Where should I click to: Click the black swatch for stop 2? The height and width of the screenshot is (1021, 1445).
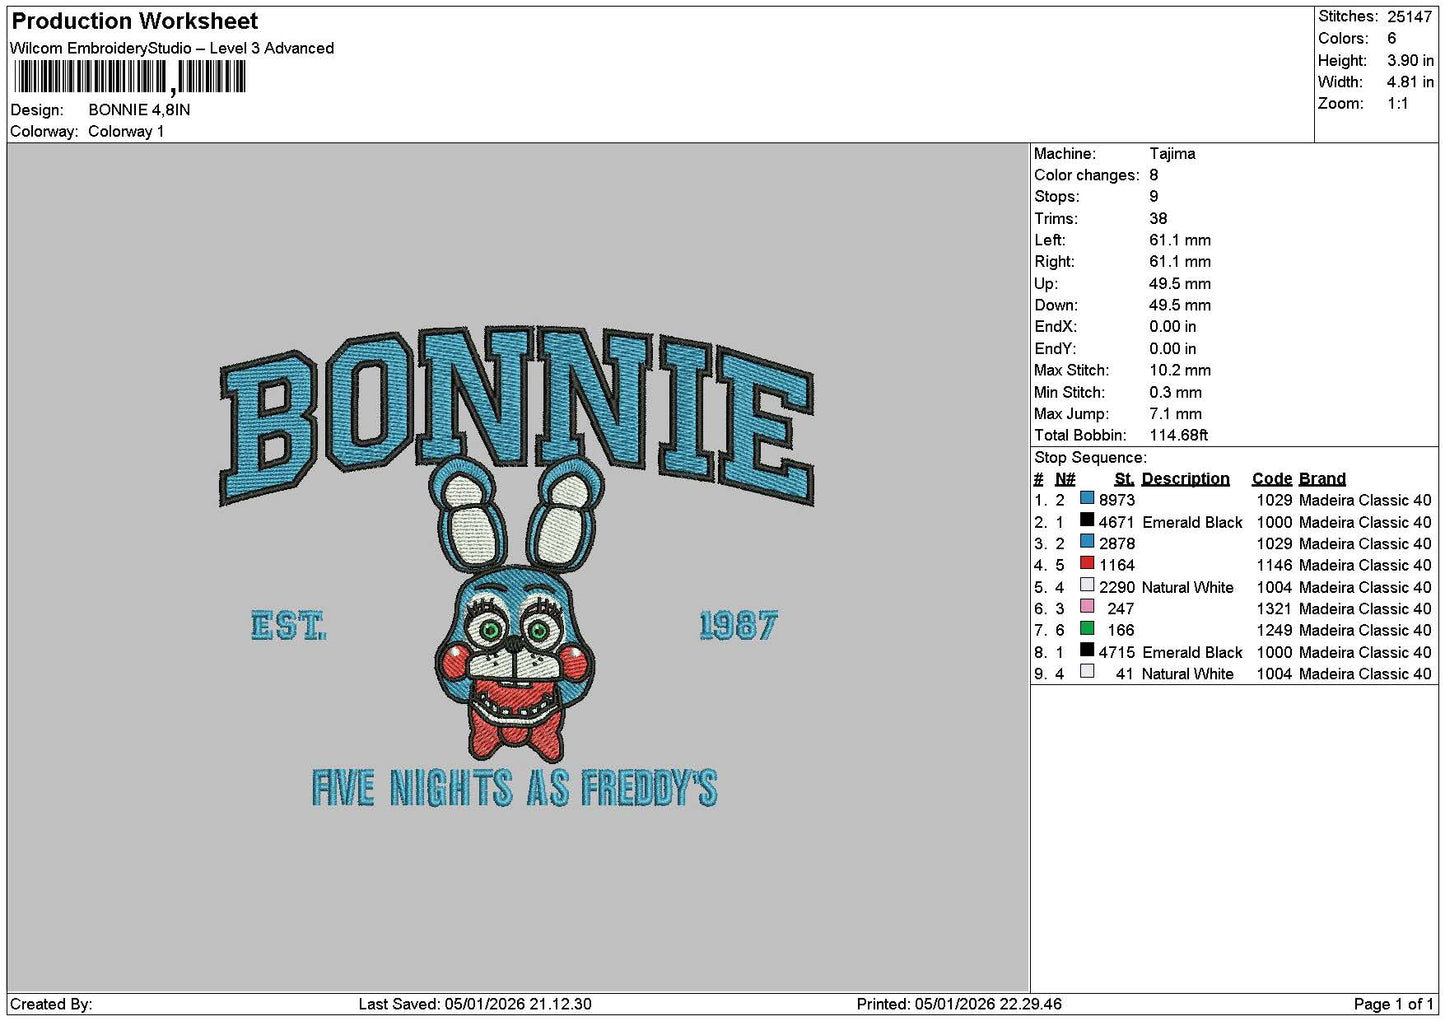pos(1087,520)
